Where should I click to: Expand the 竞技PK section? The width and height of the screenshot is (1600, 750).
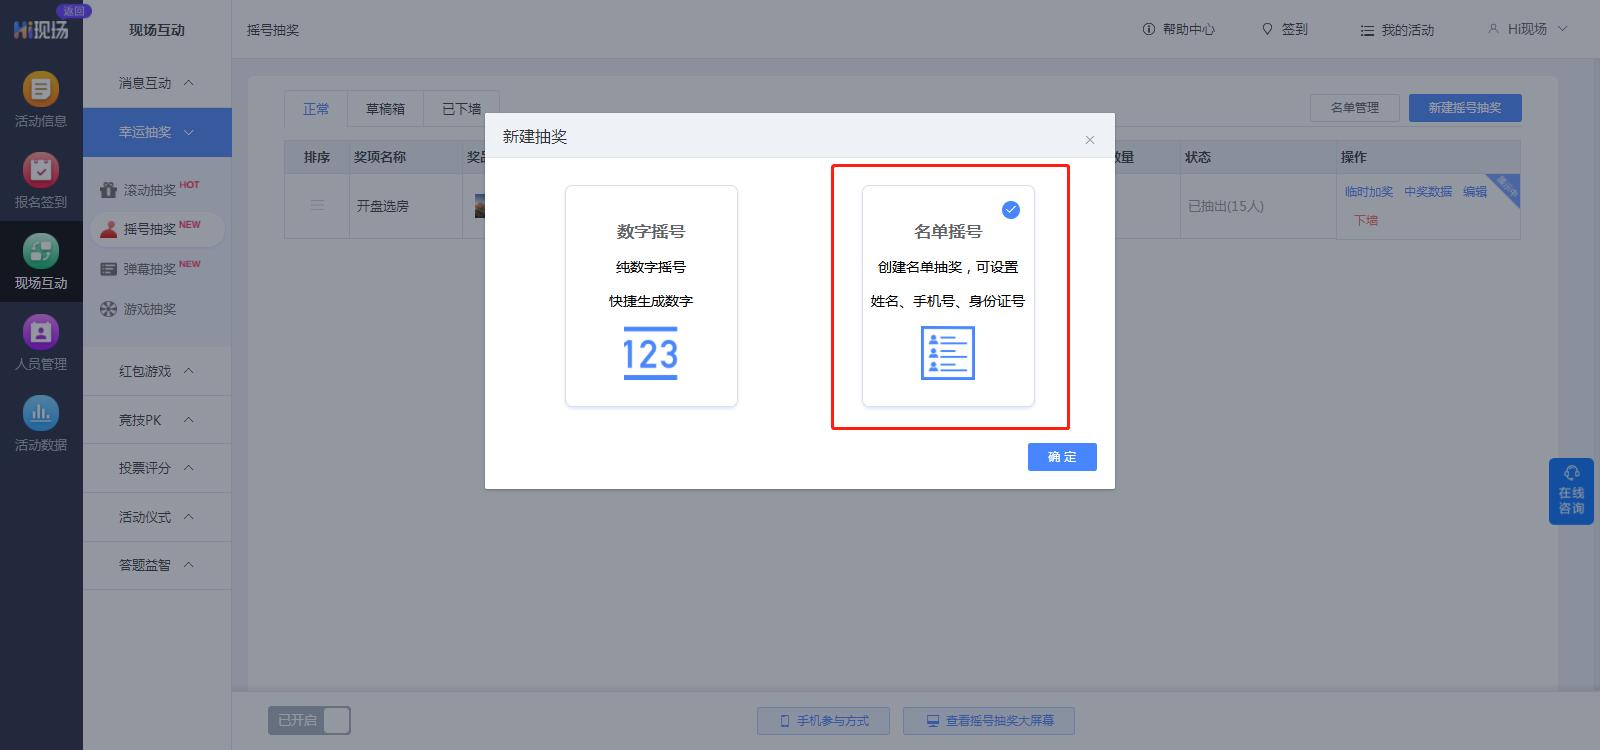click(157, 420)
